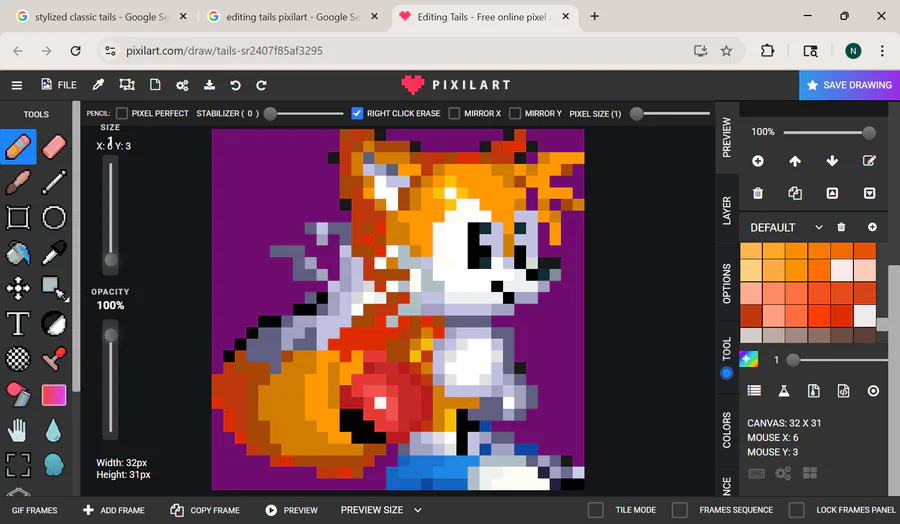
Task: Click the Opacity slider handle
Action: point(111,335)
